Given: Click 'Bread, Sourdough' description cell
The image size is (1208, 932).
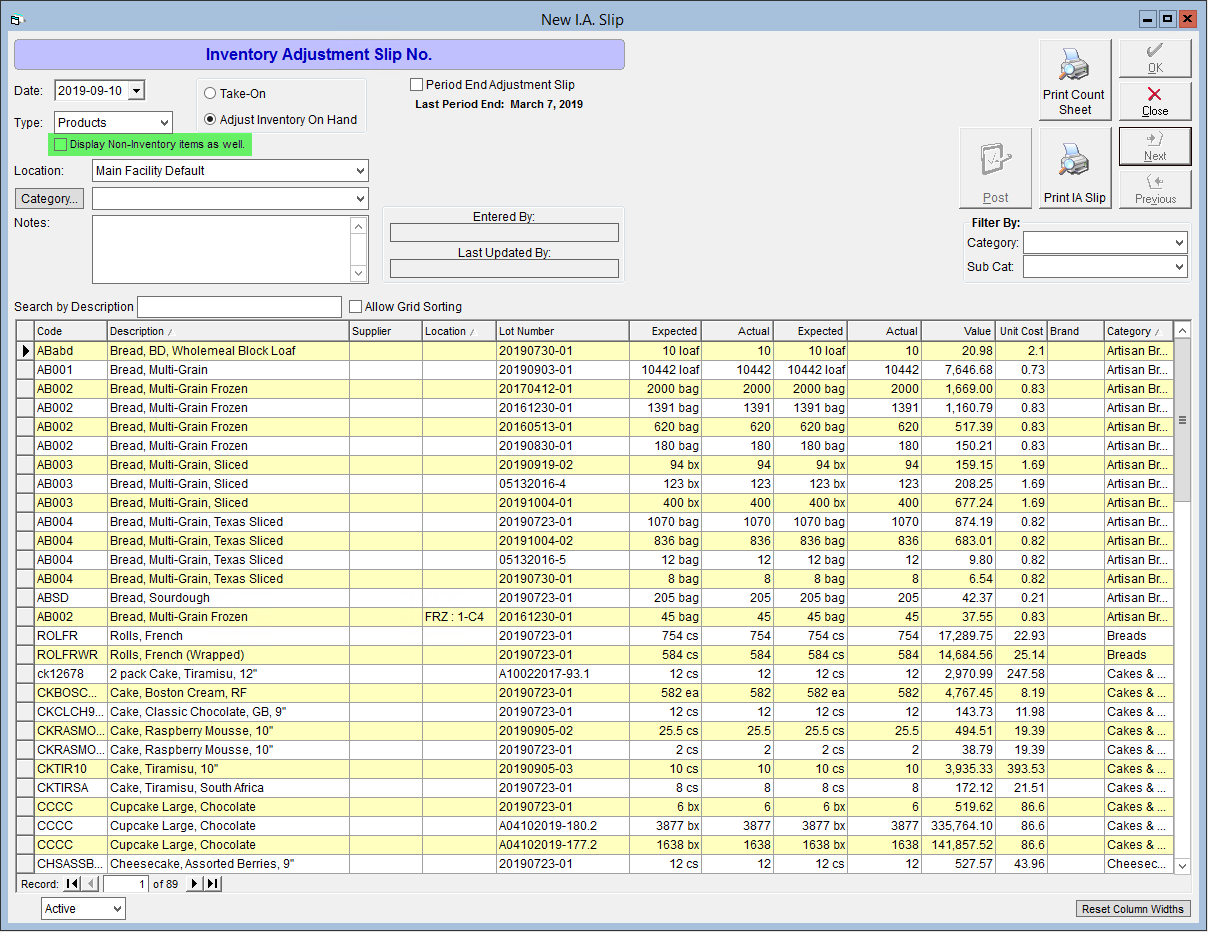Looking at the screenshot, I should tap(228, 598).
